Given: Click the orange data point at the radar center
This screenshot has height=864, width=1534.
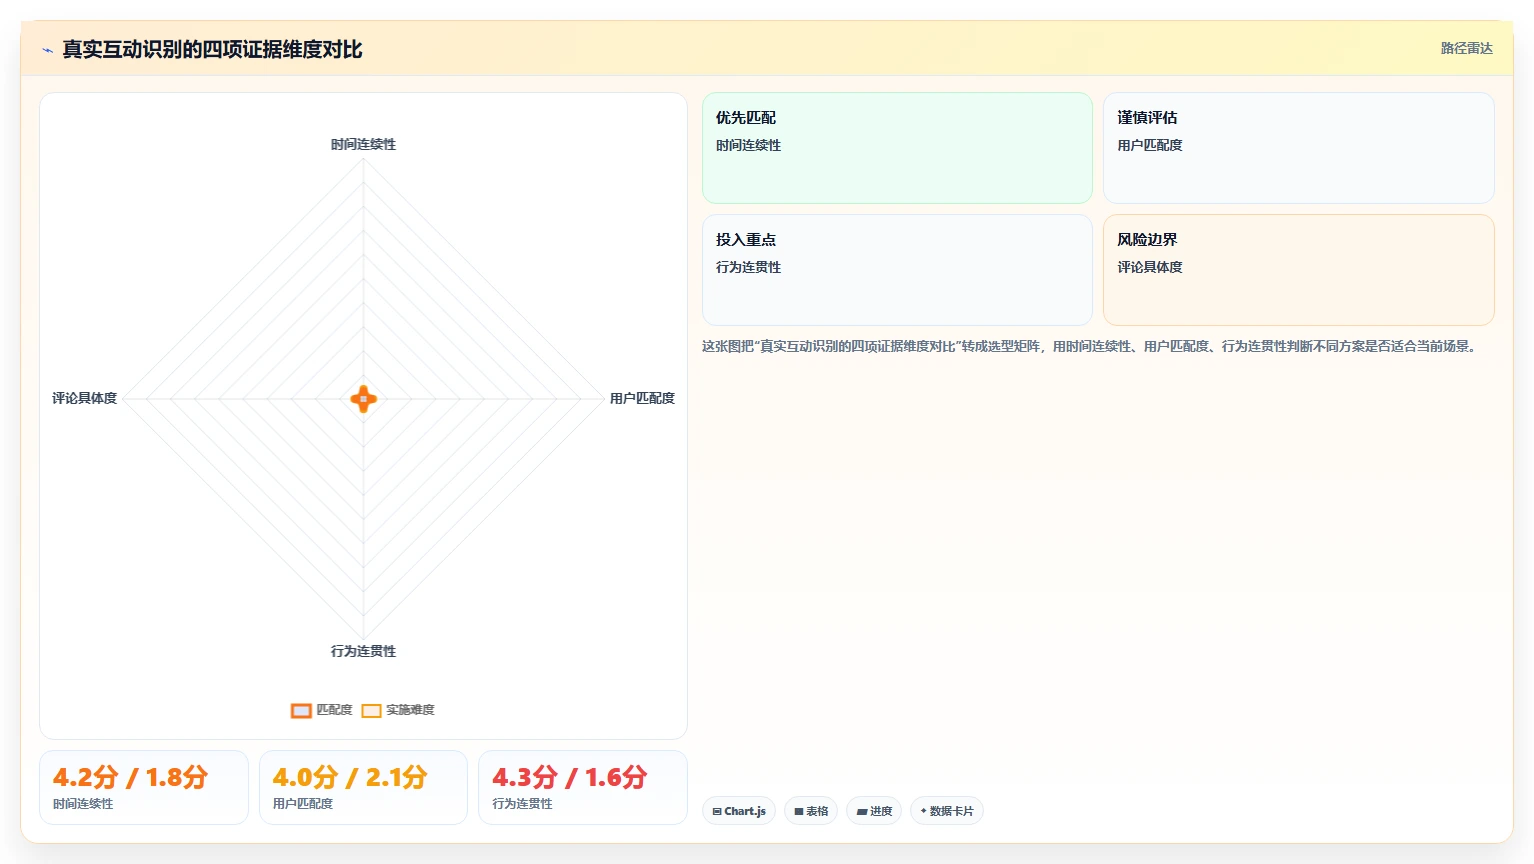Looking at the screenshot, I should [364, 399].
